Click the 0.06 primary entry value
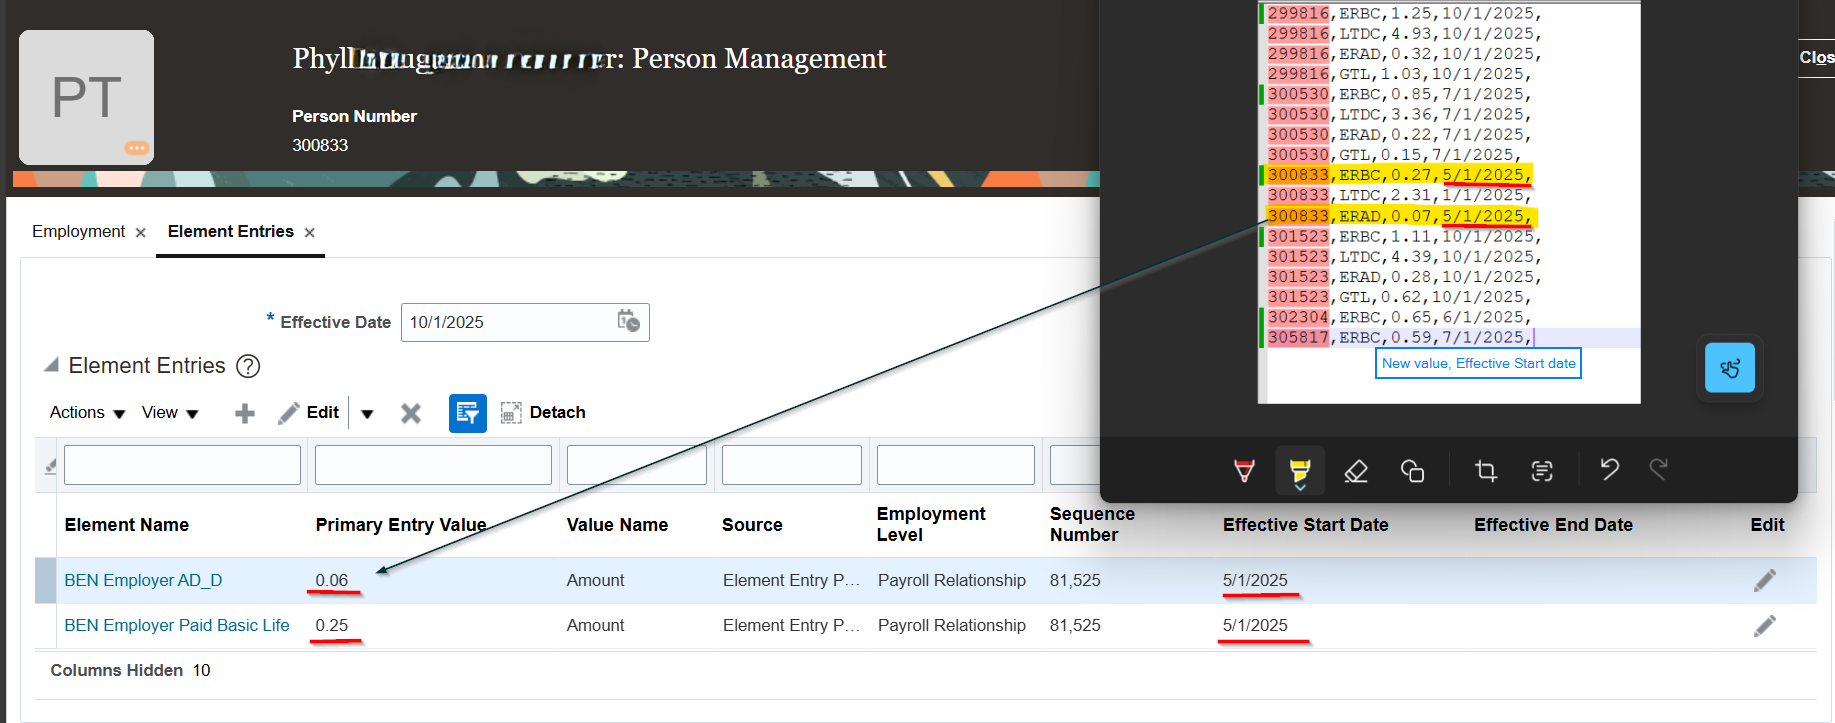 (x=332, y=580)
